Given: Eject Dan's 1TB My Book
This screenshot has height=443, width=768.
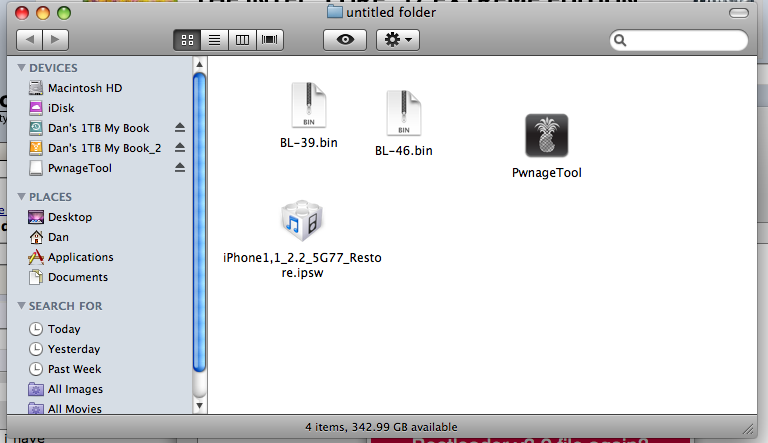Looking at the screenshot, I should (x=180, y=128).
